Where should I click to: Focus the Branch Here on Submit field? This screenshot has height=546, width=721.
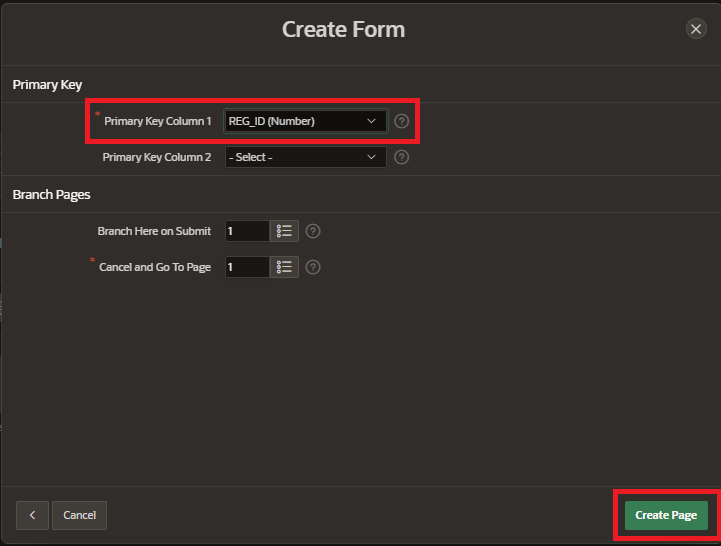247,231
